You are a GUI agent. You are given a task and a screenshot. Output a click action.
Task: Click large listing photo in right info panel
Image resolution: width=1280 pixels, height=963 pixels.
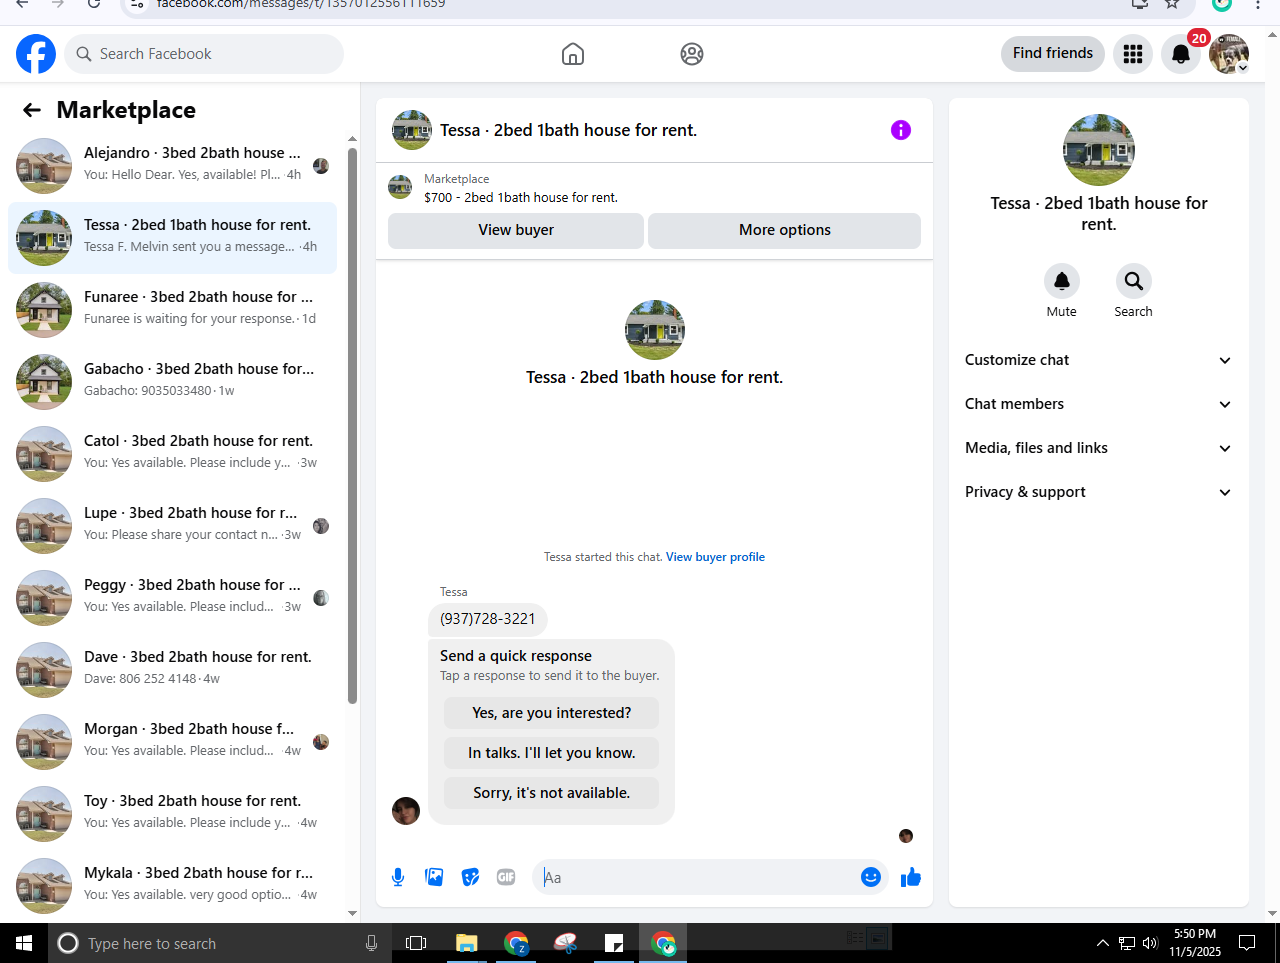[x=1099, y=150]
